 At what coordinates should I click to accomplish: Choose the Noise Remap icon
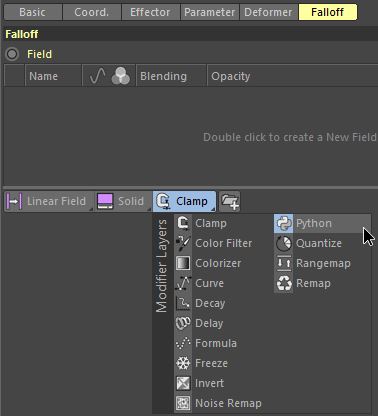pyautogui.click(x=183, y=403)
